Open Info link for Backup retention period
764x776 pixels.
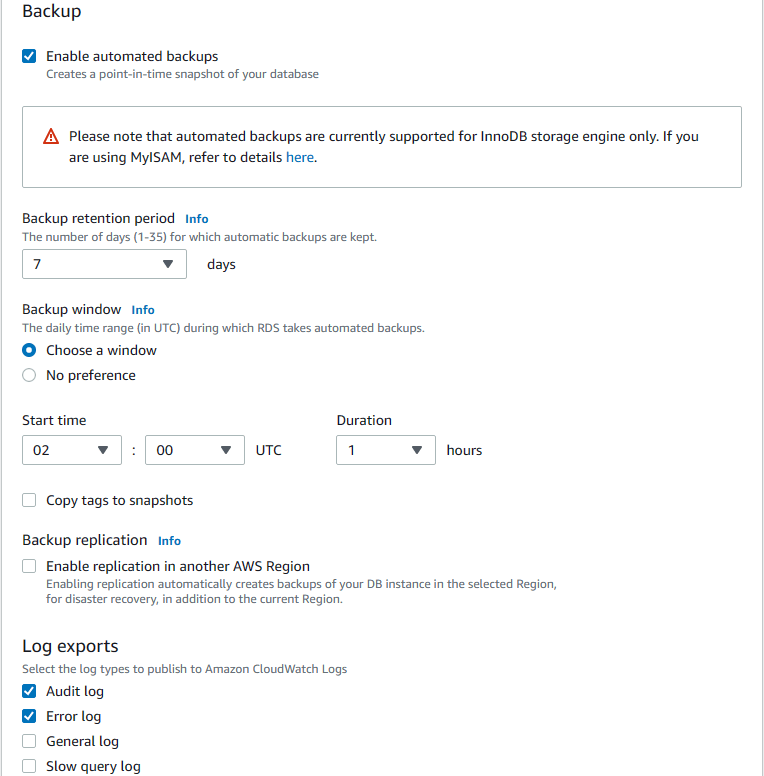tap(197, 219)
